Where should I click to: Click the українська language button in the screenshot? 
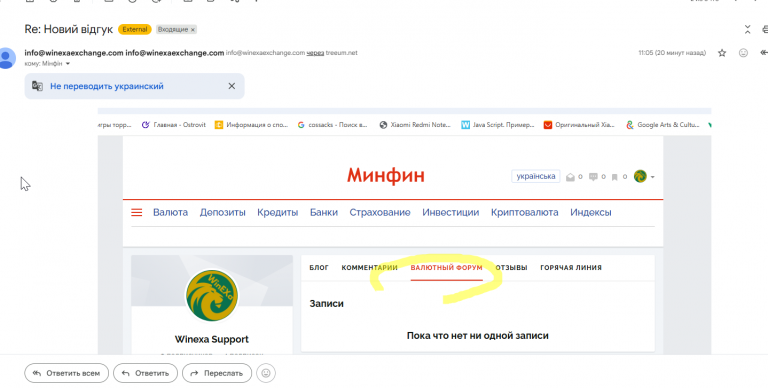coord(536,176)
